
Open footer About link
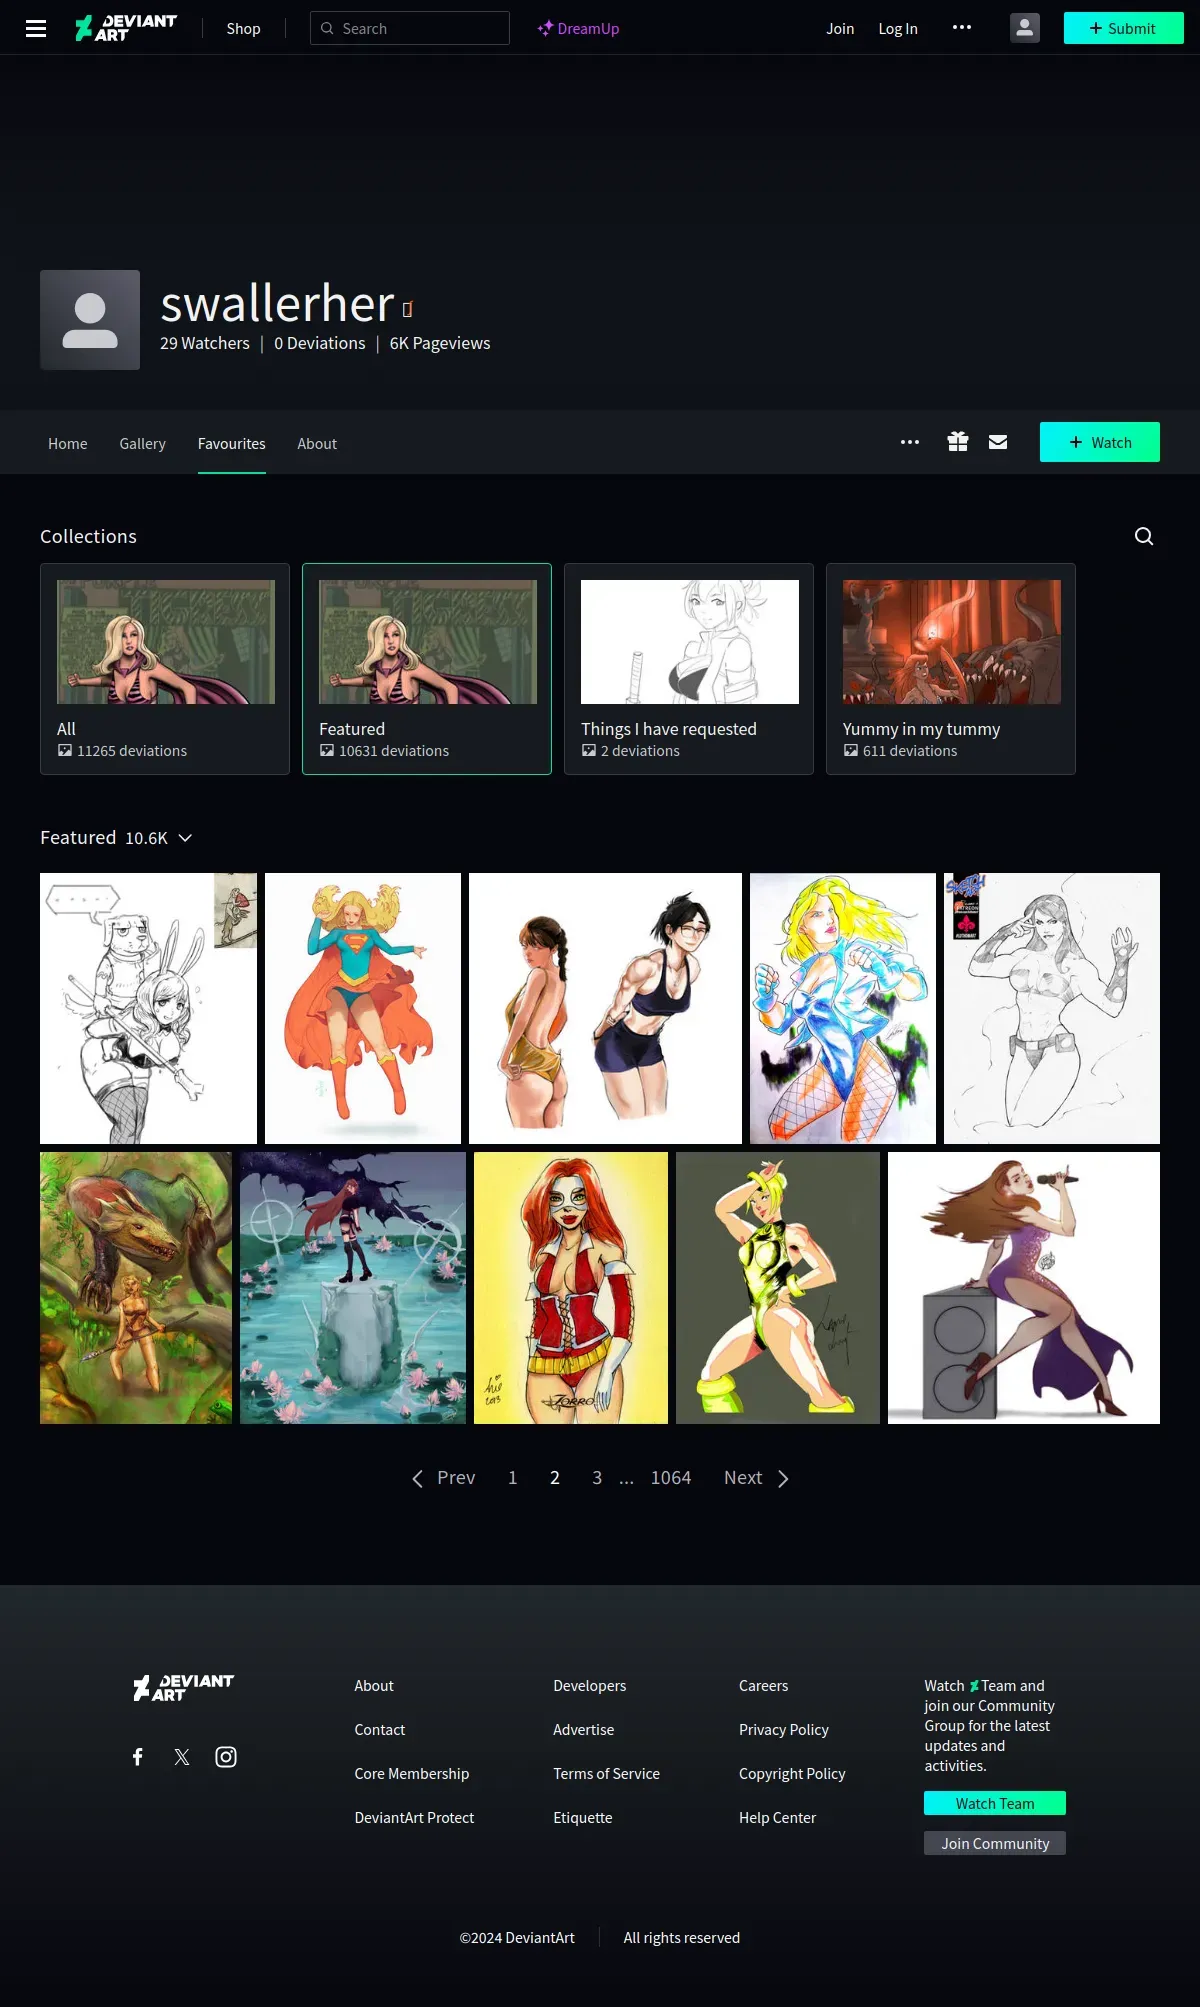pos(374,1686)
